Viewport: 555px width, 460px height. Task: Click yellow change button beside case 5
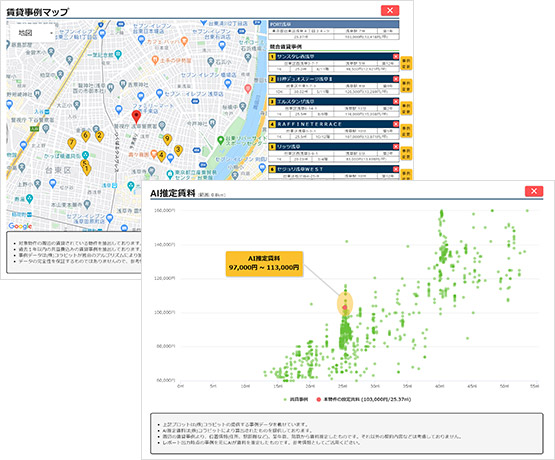[x=406, y=154]
